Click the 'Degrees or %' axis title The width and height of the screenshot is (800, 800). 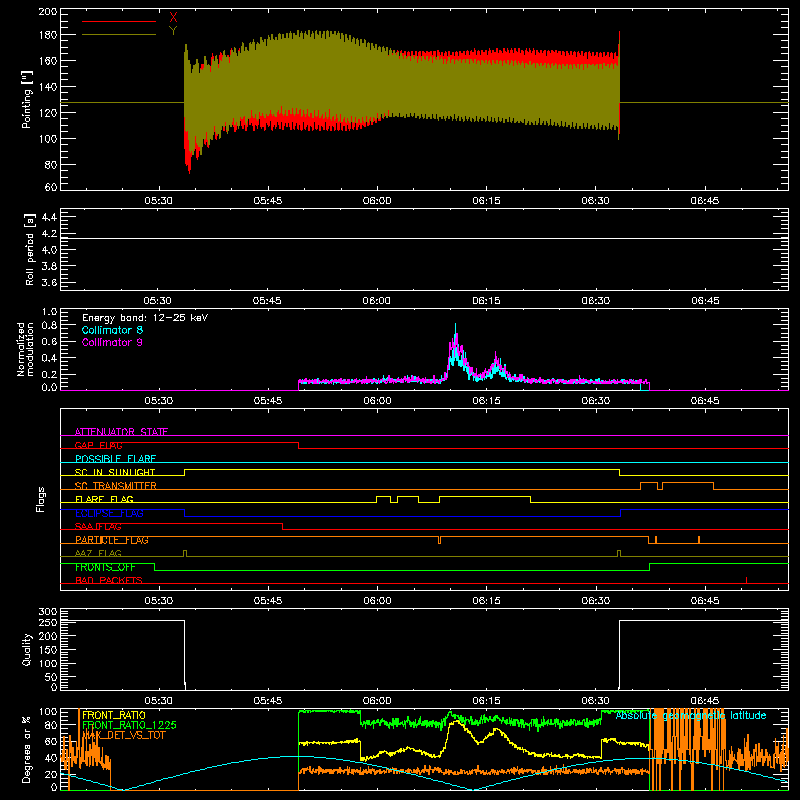27,749
